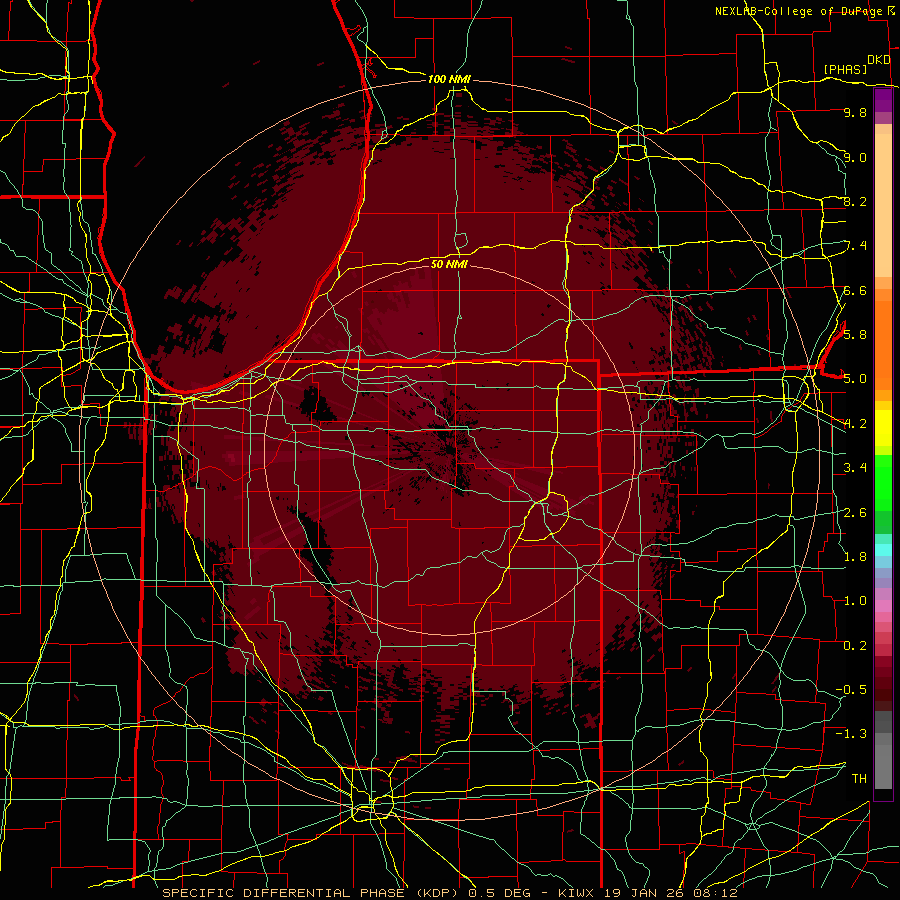Click the 19 JAN 26 08:12 timestamp
Image resolution: width=900 pixels, height=900 pixels.
tap(670, 893)
